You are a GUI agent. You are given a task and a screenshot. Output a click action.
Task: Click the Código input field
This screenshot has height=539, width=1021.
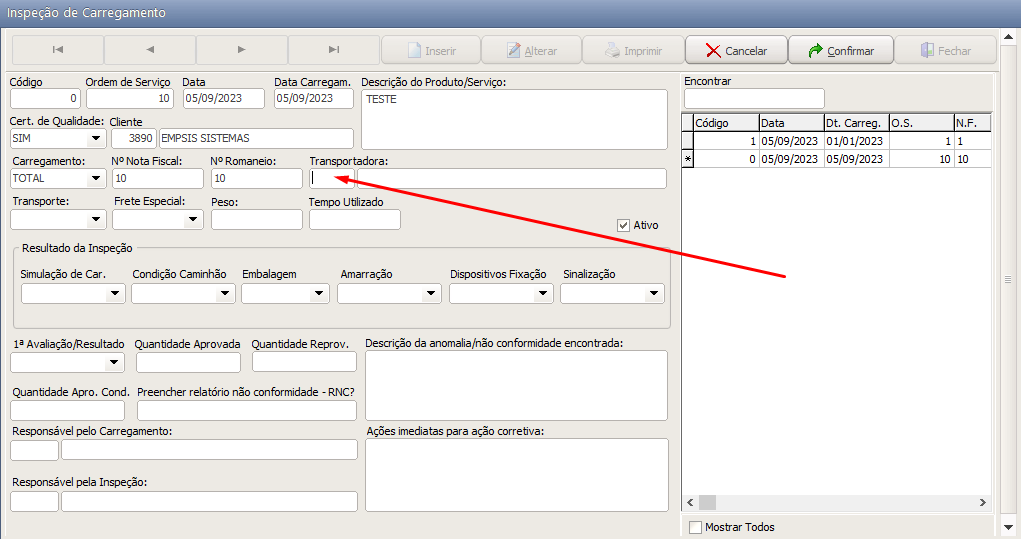(x=46, y=98)
